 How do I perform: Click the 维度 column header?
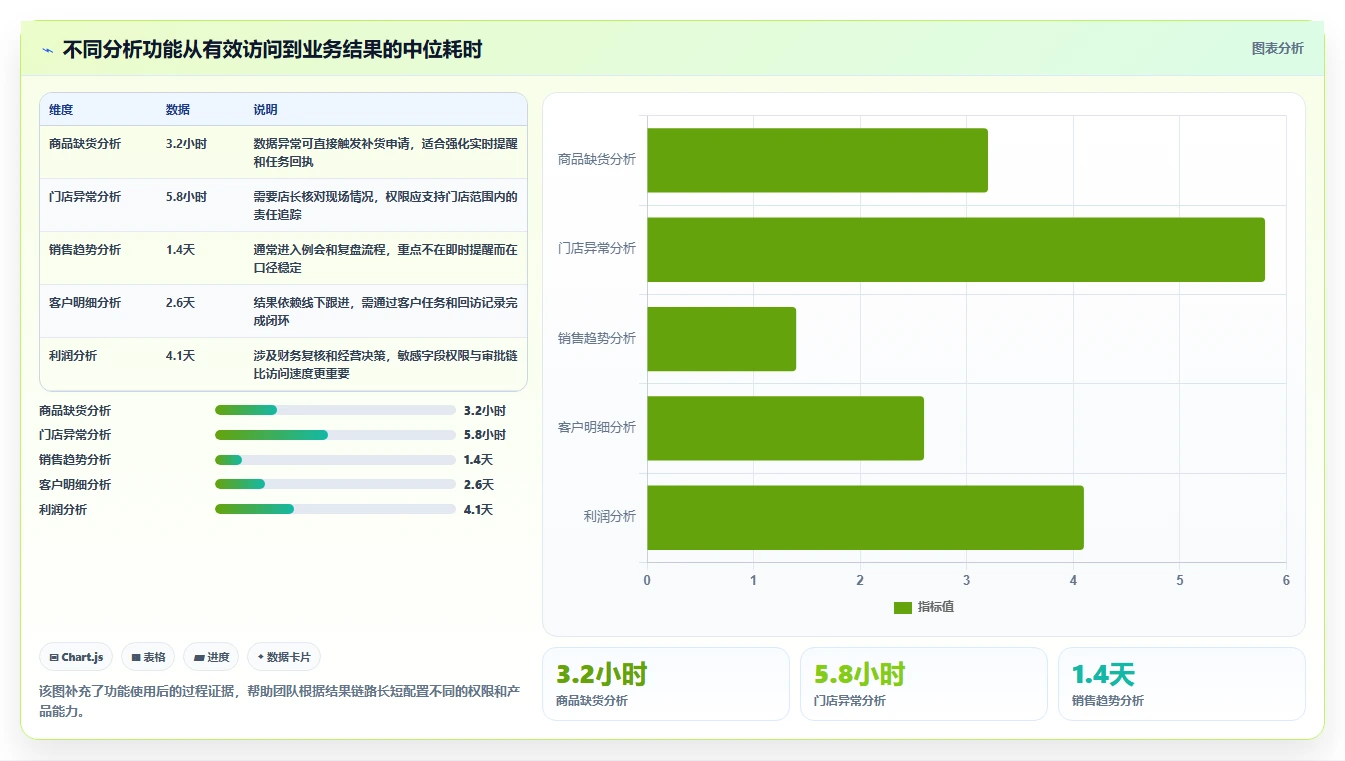tap(61, 110)
